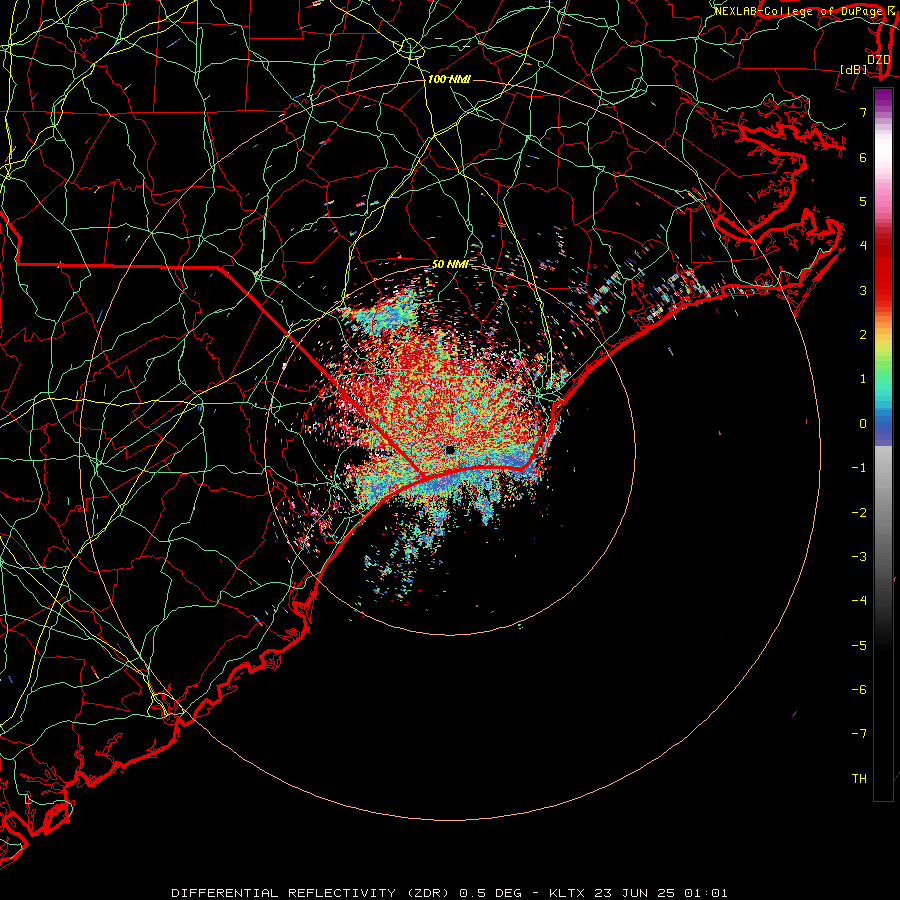Click the [dB] unit label above the scale
This screenshot has width=900, height=900.
click(853, 69)
